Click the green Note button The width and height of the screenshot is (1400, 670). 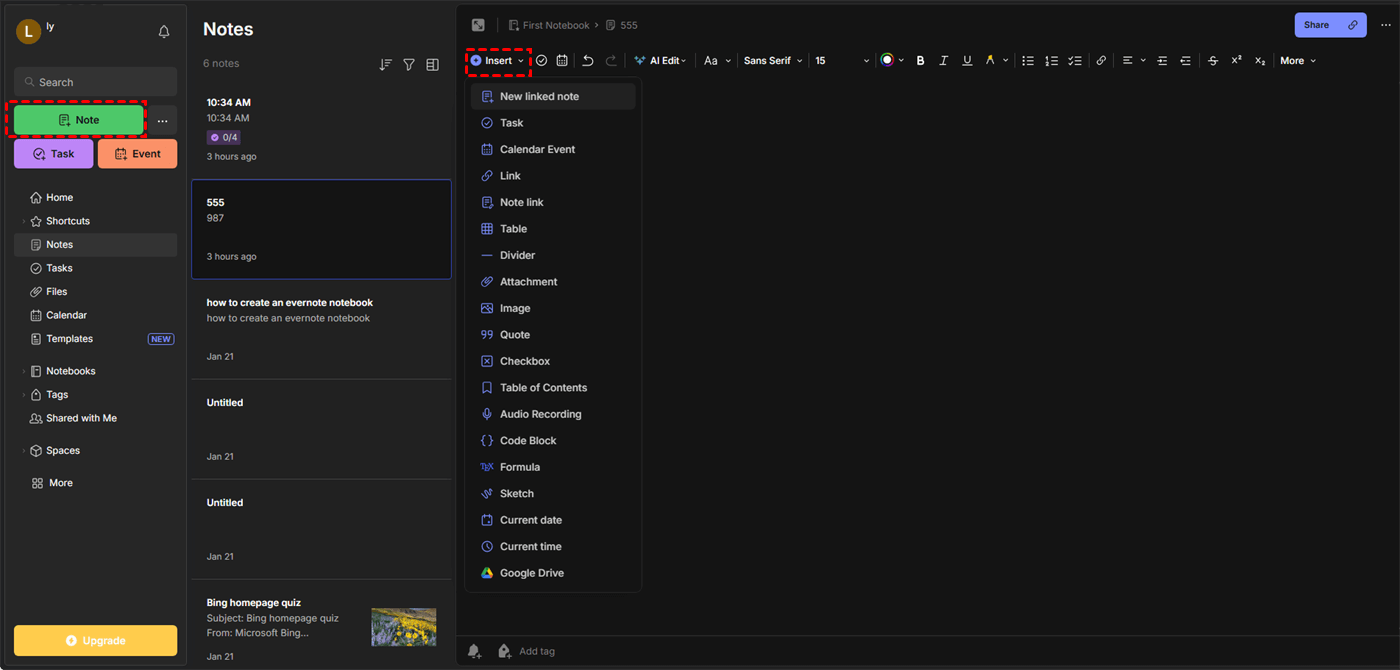78,120
